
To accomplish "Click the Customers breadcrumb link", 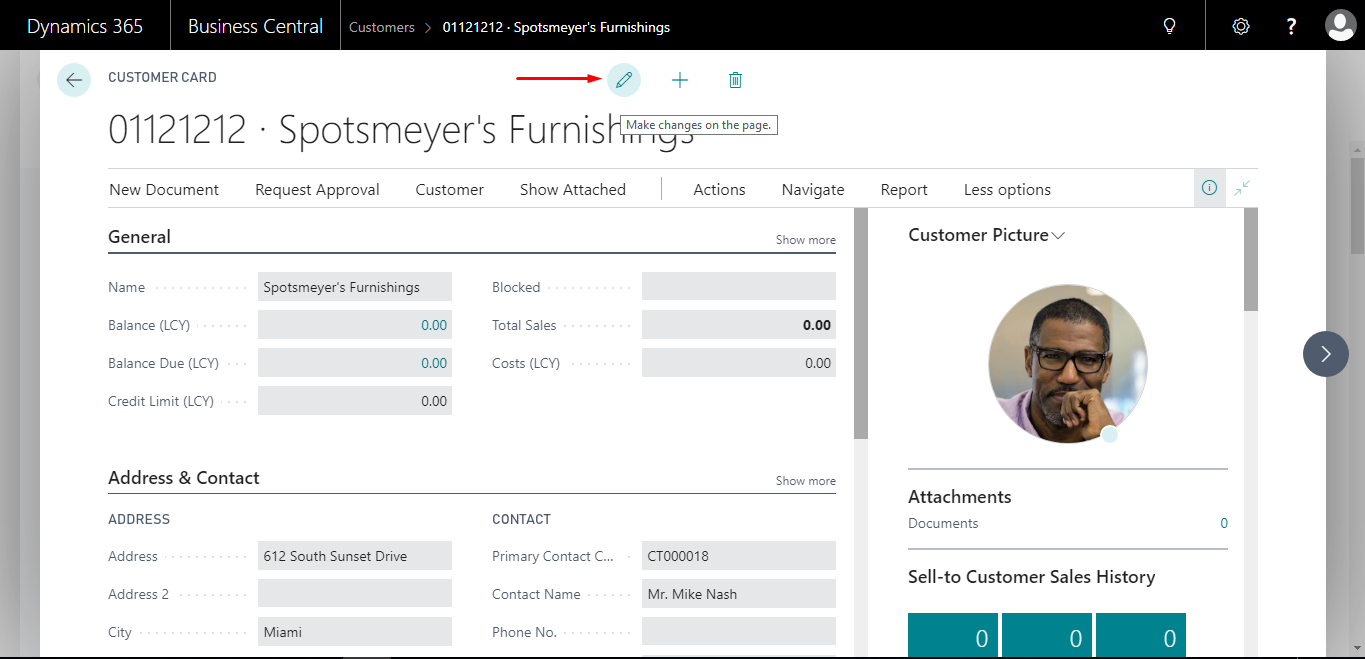I will click(x=382, y=27).
